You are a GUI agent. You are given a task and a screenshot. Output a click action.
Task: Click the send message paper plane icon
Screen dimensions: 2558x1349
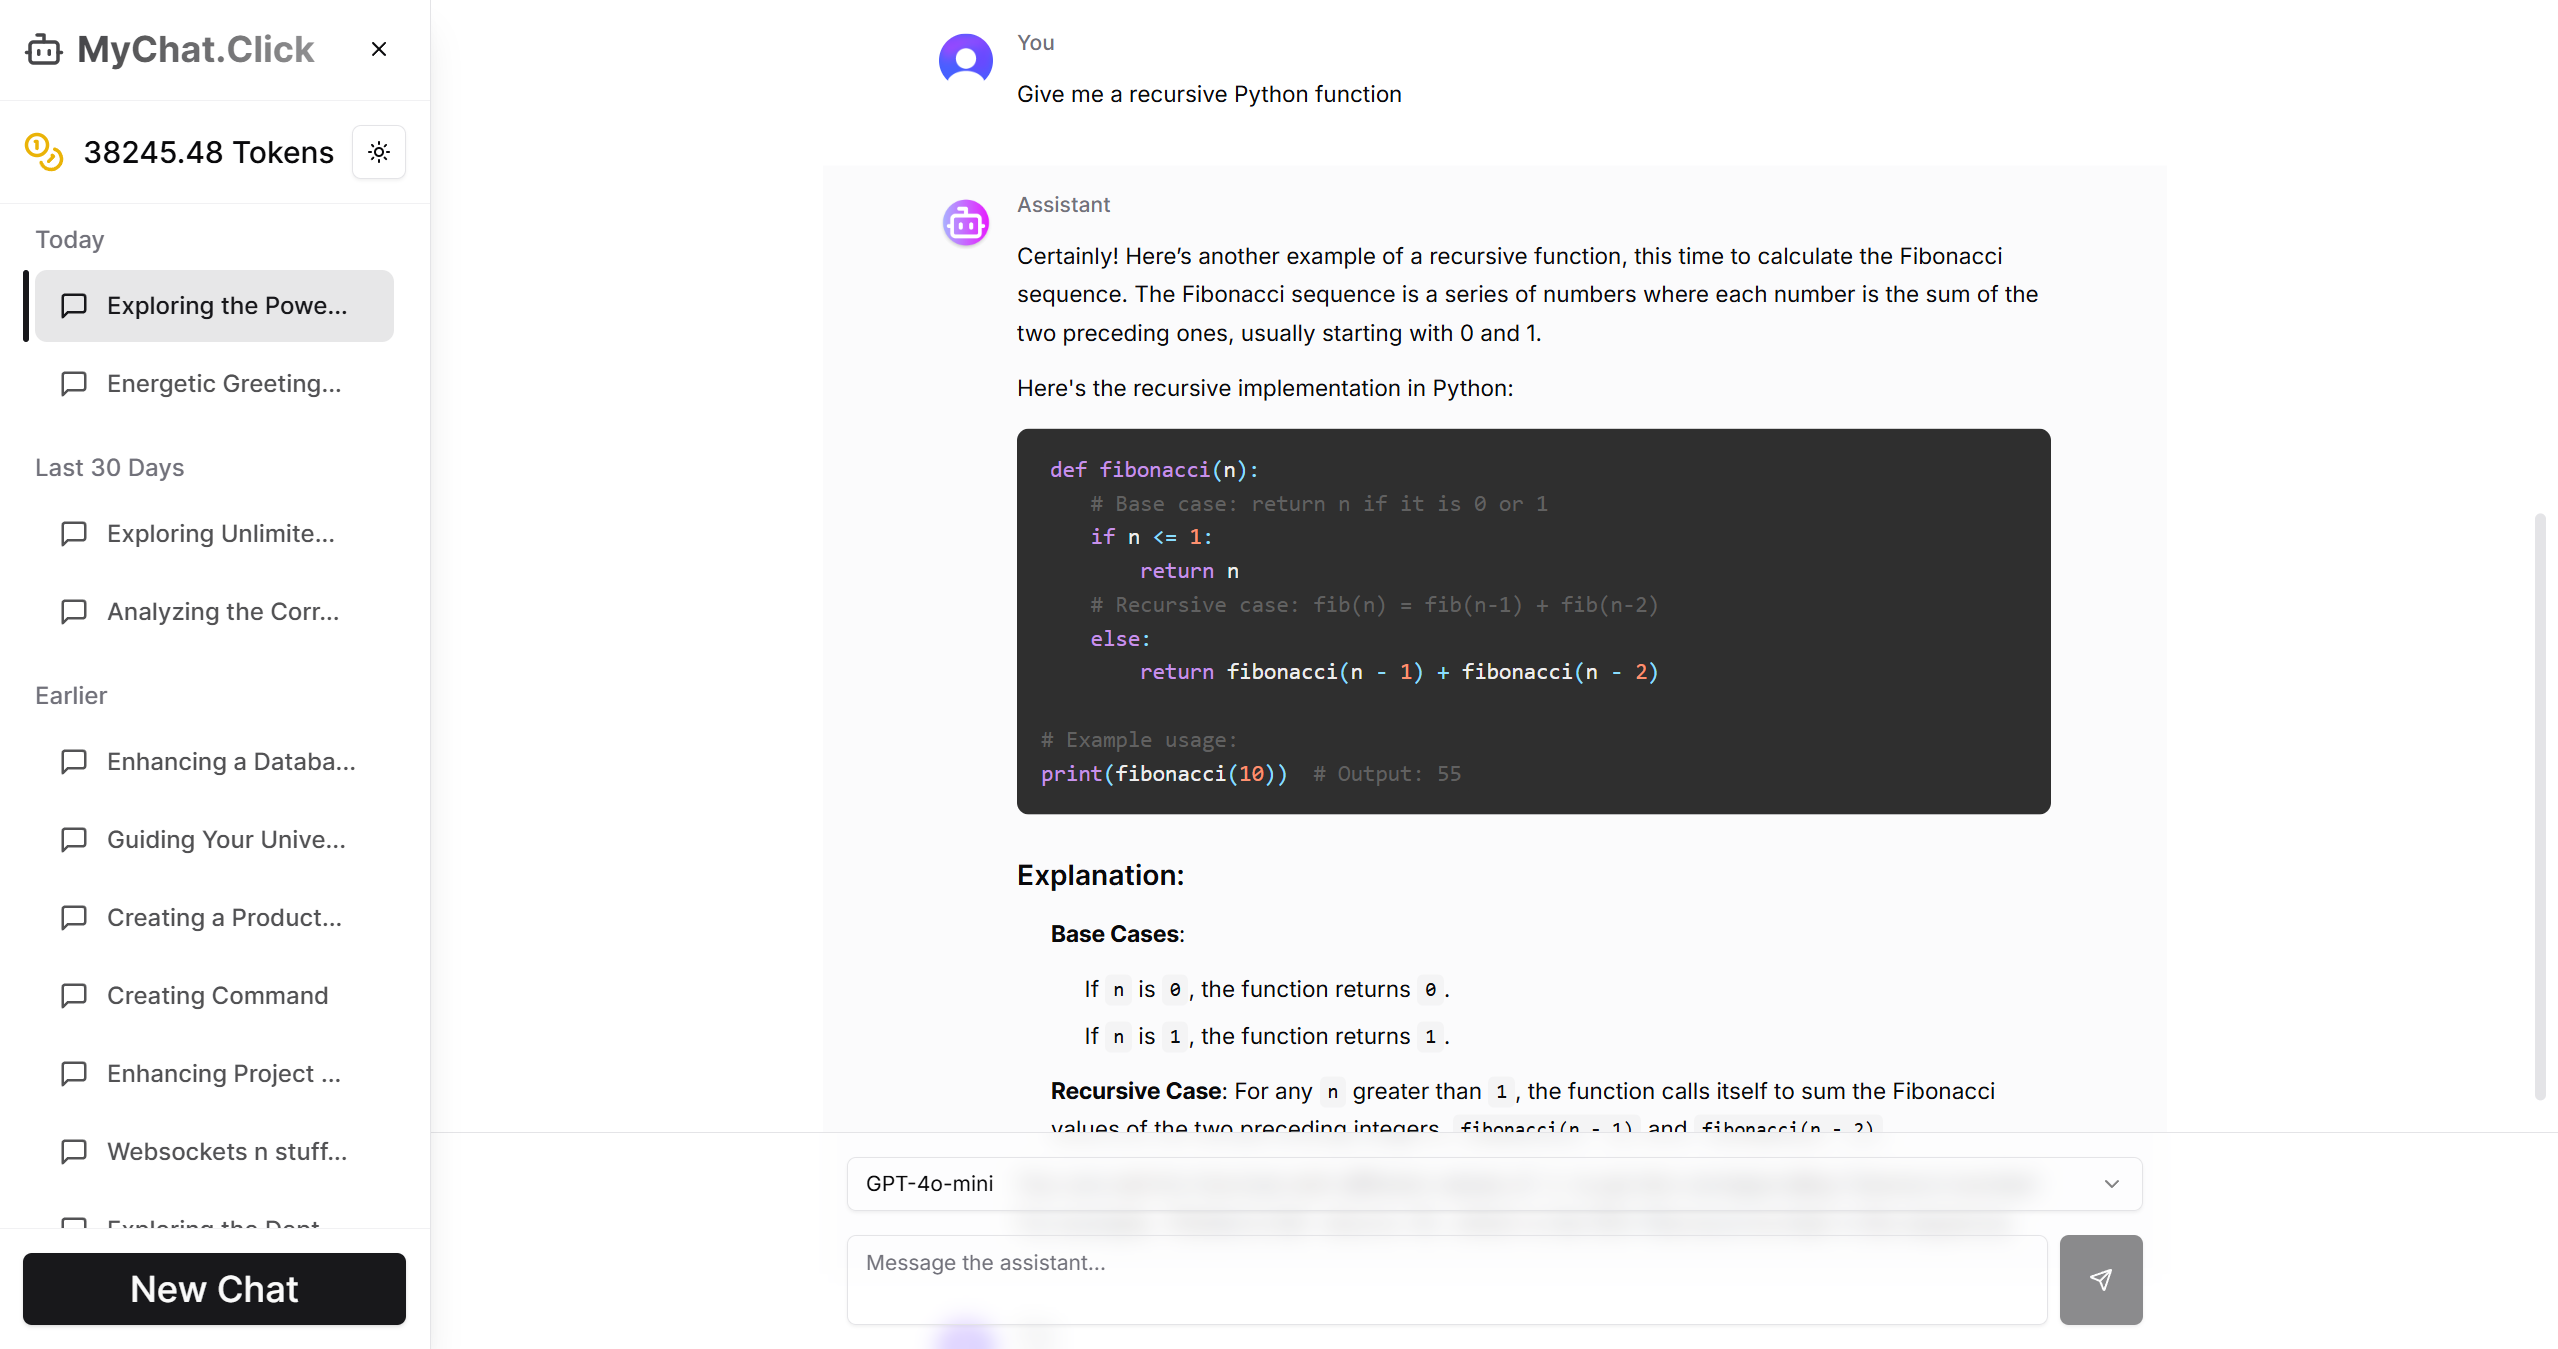point(2100,1279)
